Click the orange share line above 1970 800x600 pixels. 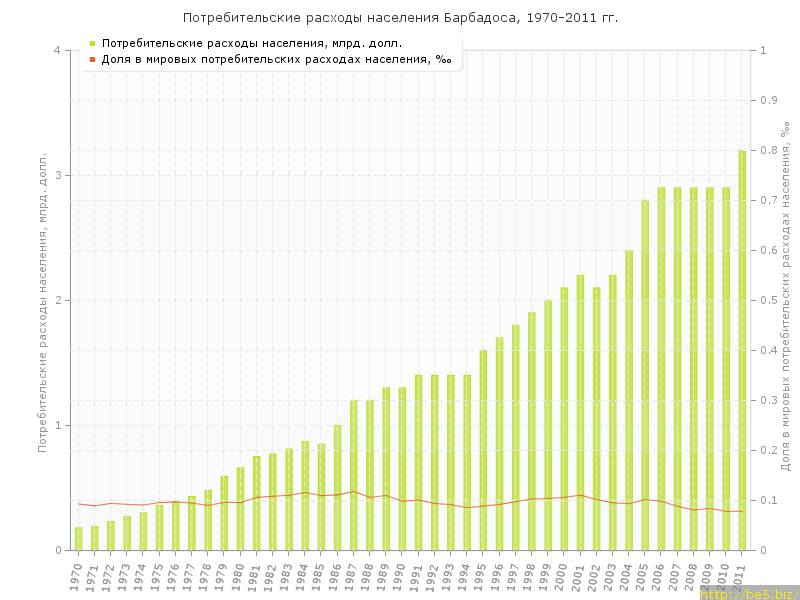point(78,503)
